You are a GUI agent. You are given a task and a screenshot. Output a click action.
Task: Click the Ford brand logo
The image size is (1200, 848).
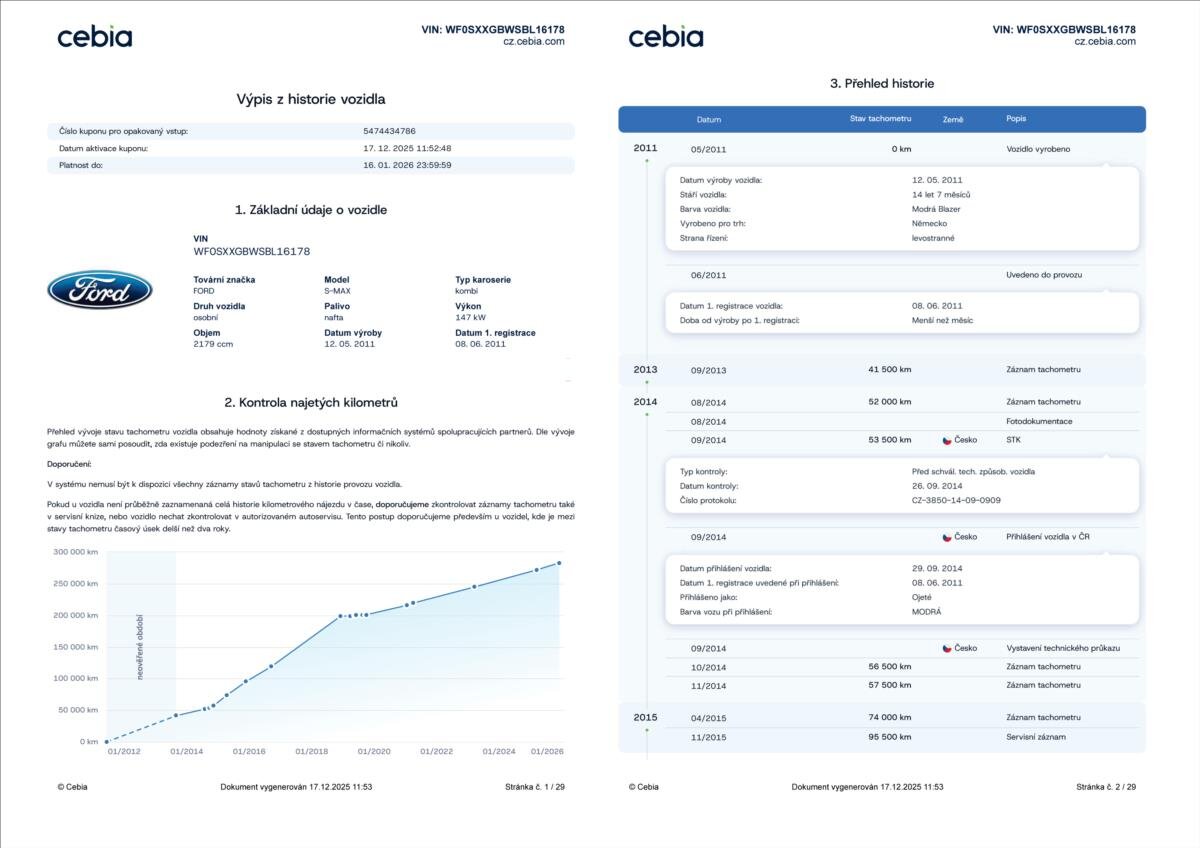100,290
